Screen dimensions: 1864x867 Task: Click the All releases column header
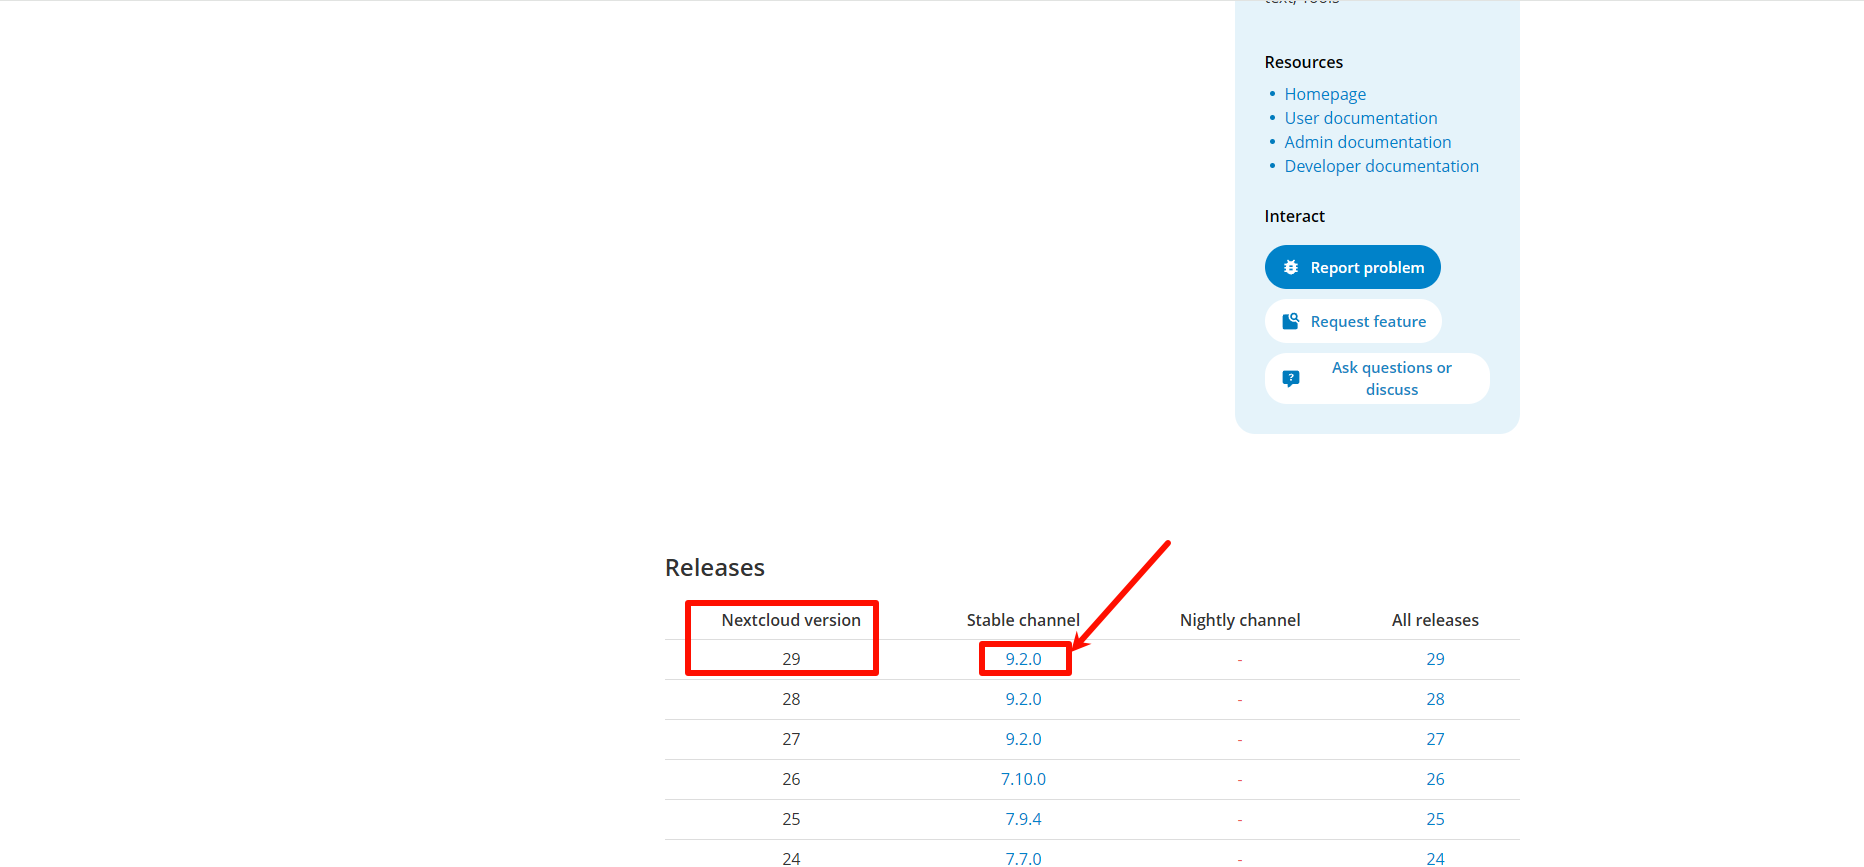[x=1435, y=620]
